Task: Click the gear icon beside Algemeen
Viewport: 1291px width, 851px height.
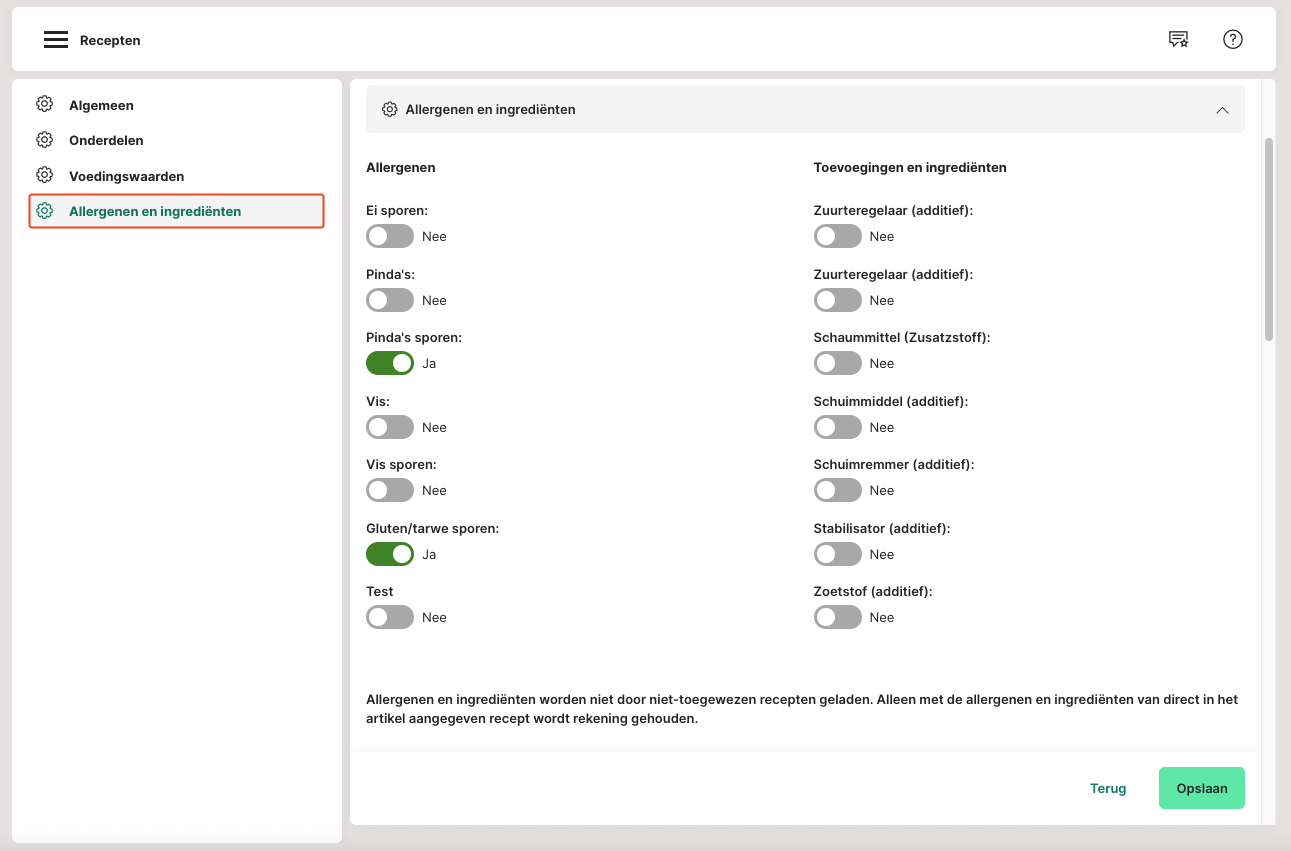Action: tap(44, 104)
